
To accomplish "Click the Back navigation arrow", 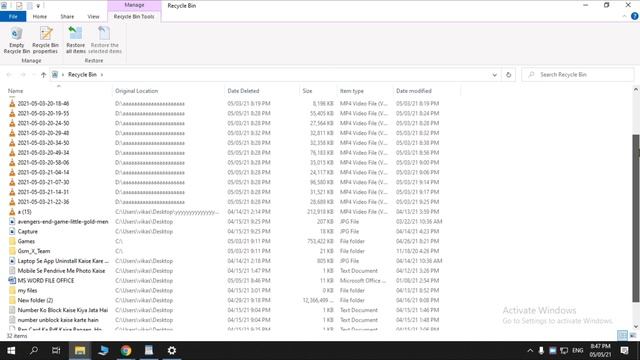I will pyautogui.click(x=9, y=75).
